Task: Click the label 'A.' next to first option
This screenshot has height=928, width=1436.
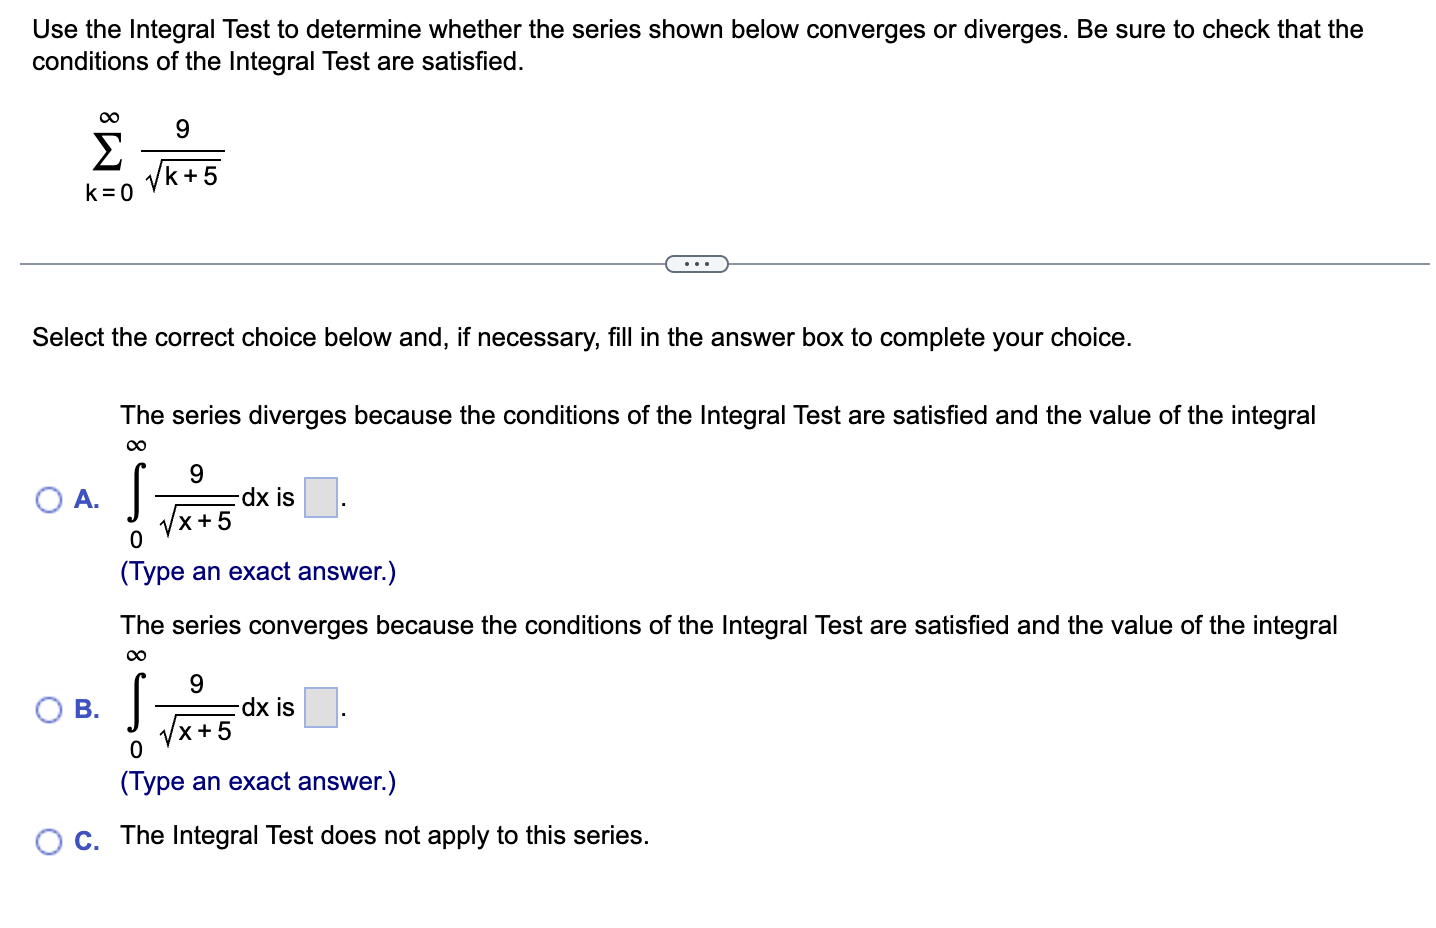Action: 87,498
